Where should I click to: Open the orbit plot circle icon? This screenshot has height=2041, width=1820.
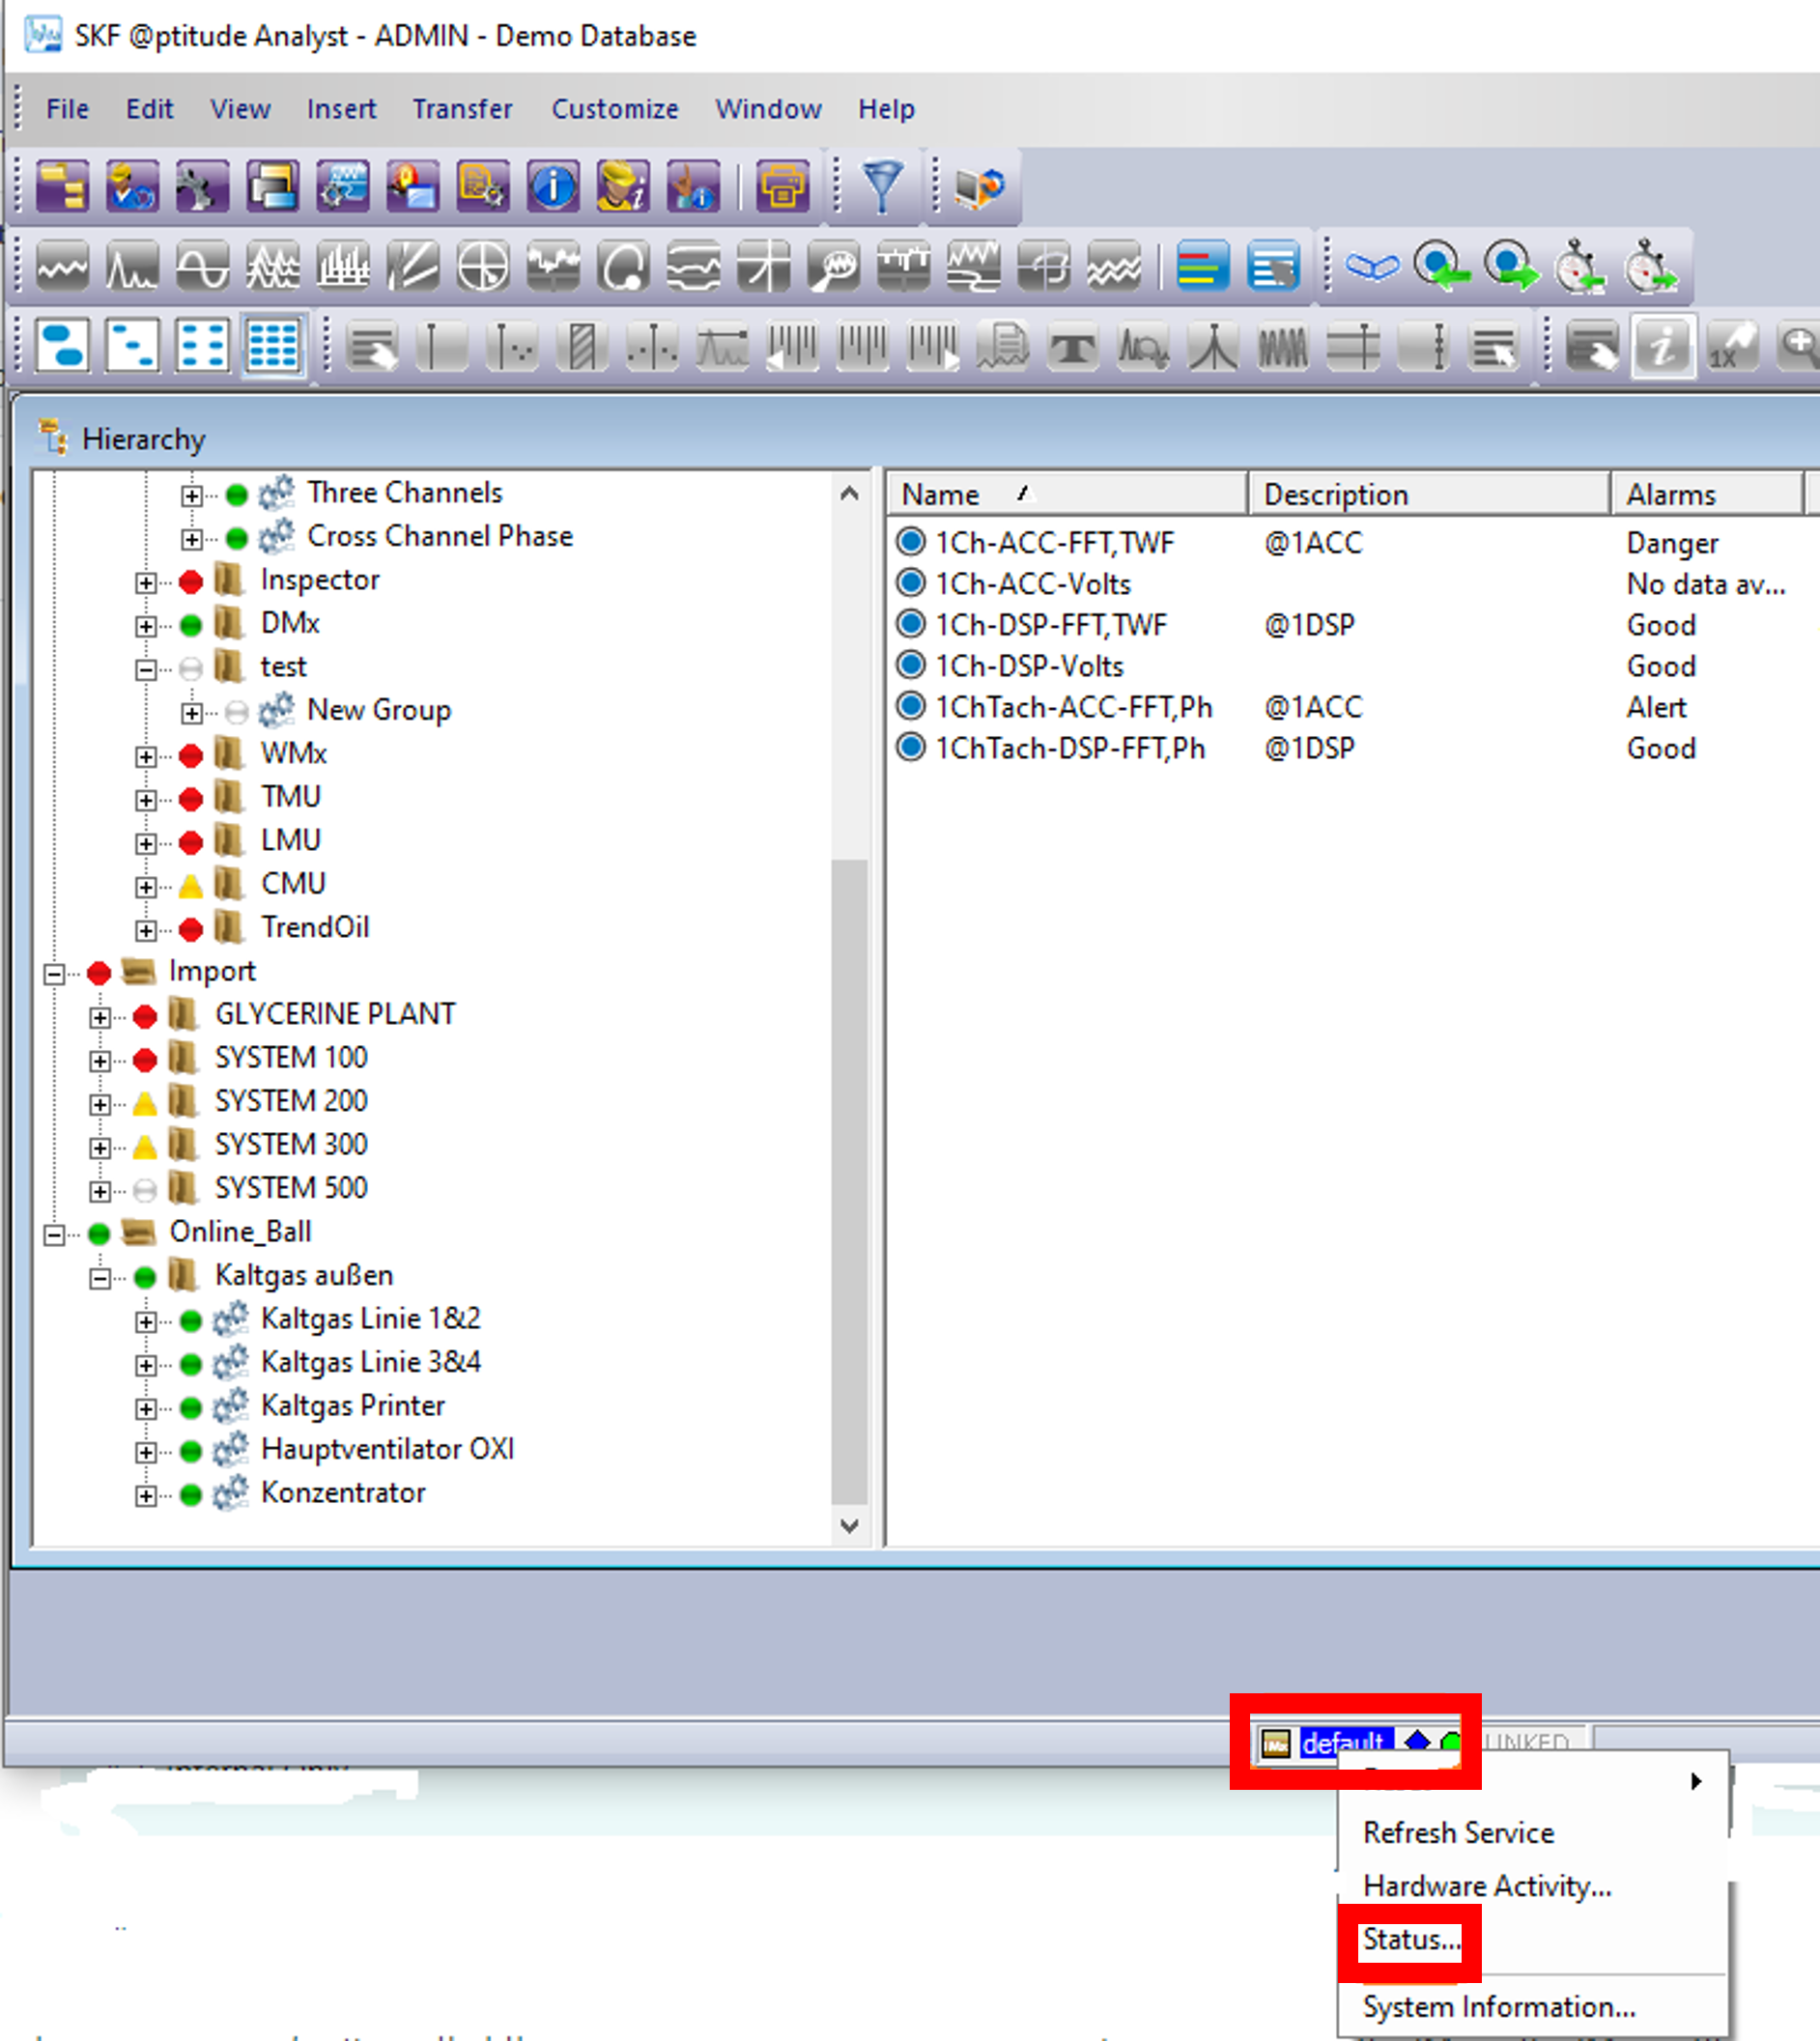click(x=623, y=267)
